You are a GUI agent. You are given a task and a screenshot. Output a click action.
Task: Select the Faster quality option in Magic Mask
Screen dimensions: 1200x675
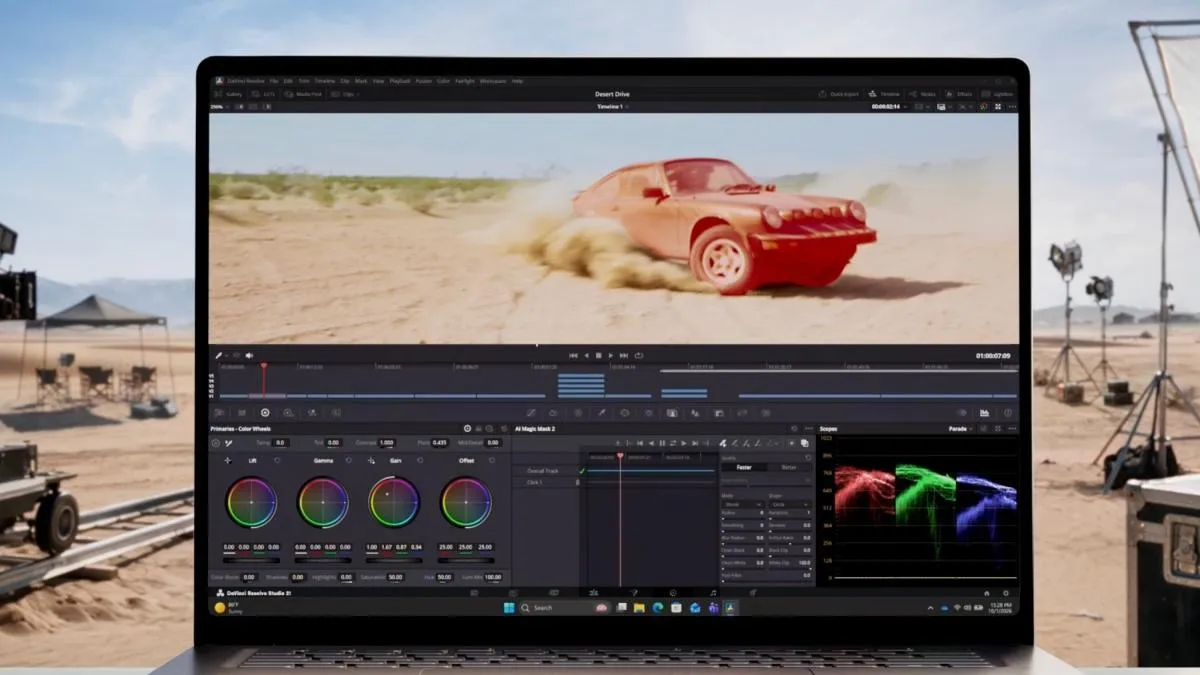744,467
